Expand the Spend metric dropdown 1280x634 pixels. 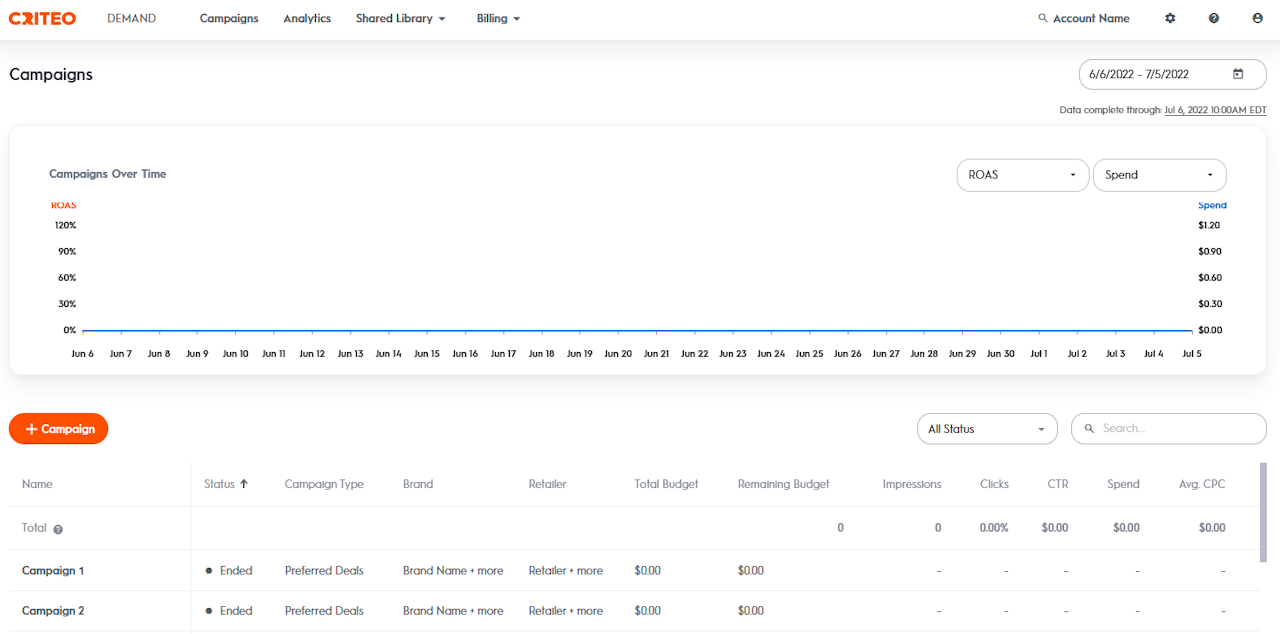pos(1159,175)
